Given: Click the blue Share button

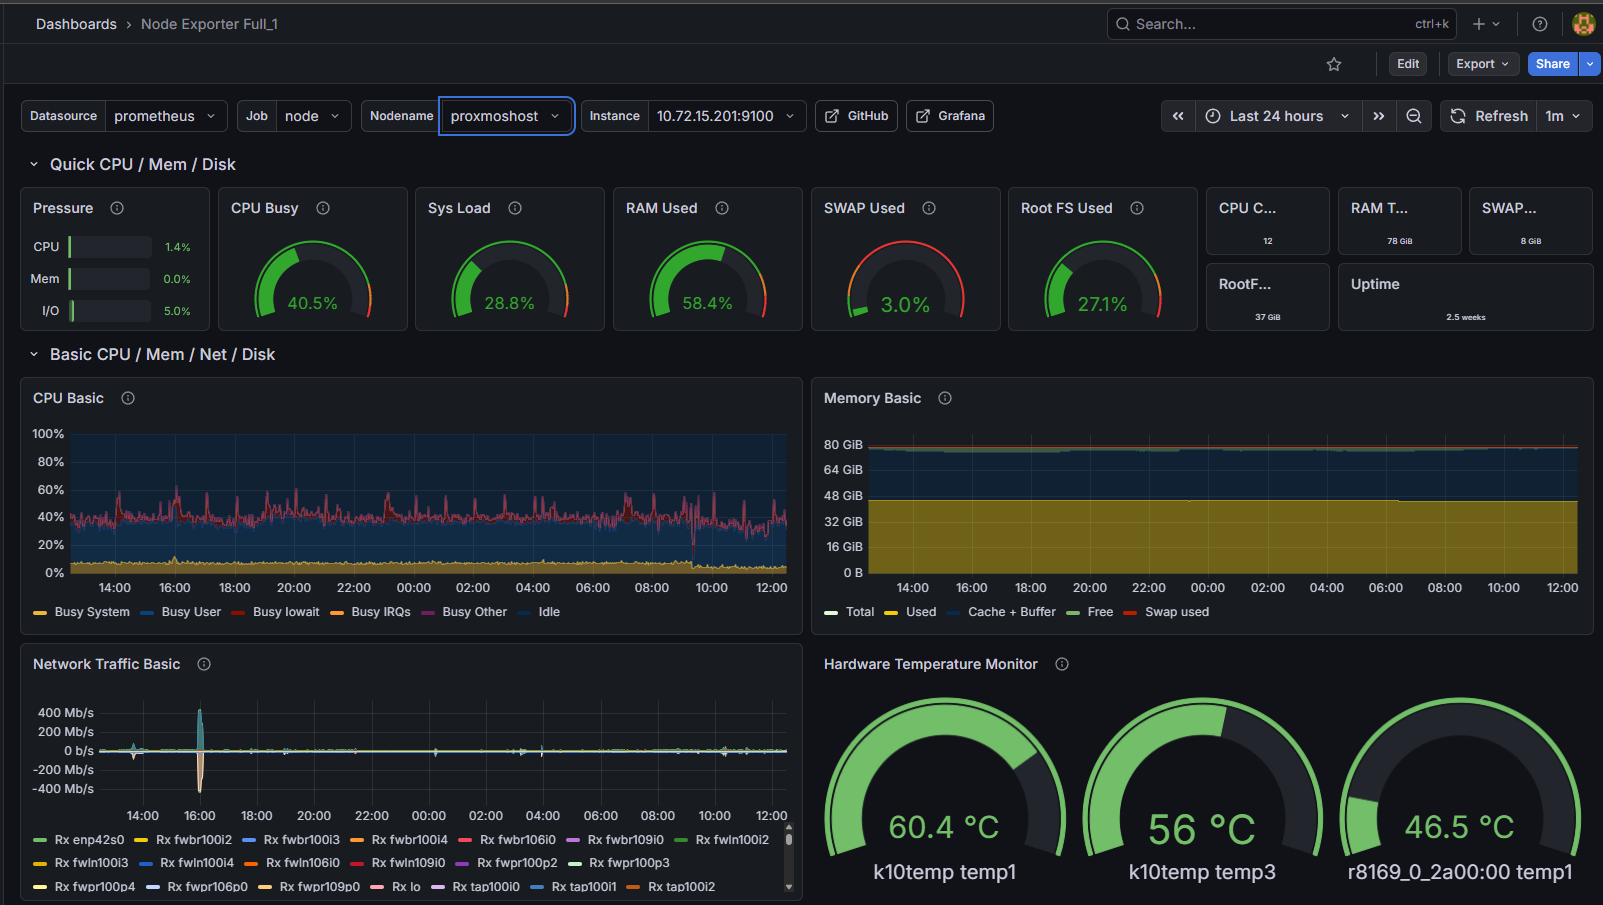Looking at the screenshot, I should (x=1553, y=64).
